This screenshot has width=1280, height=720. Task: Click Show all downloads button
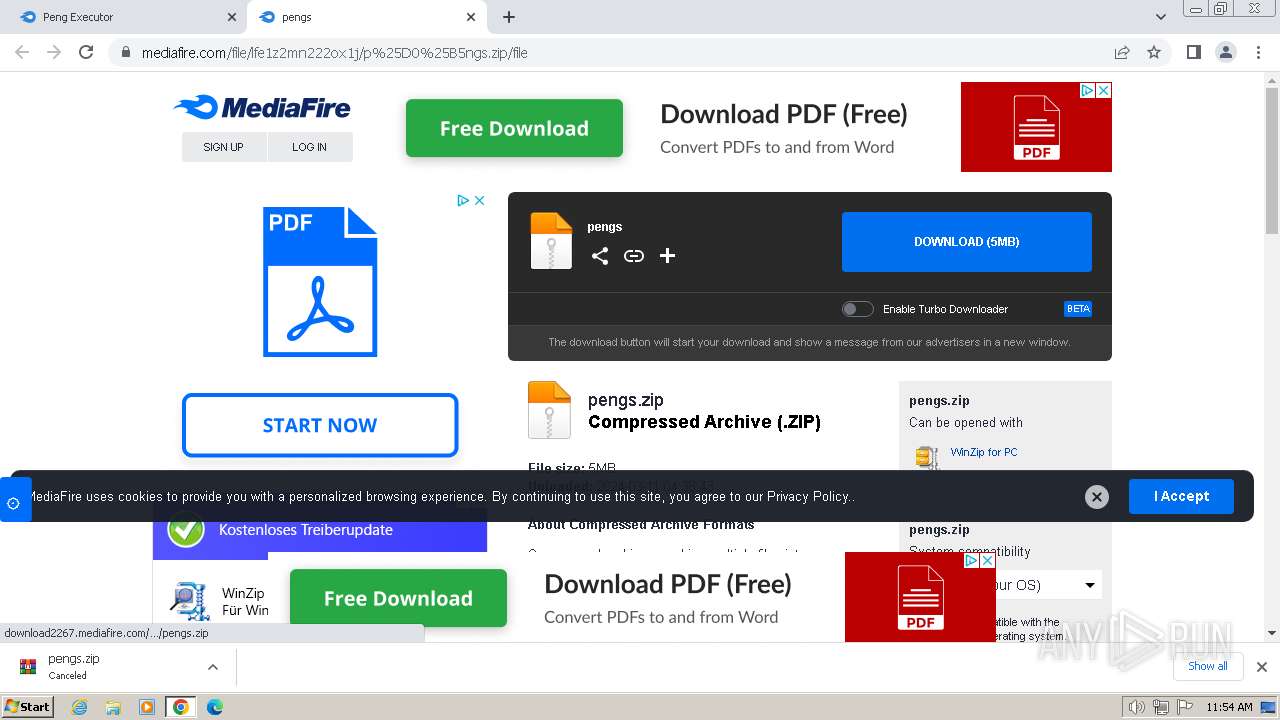coord(1208,667)
